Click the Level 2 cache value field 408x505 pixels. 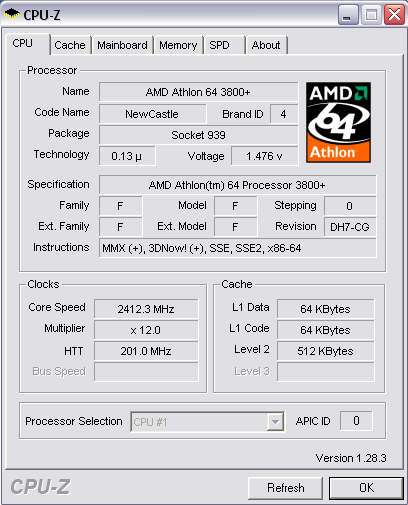click(x=325, y=351)
